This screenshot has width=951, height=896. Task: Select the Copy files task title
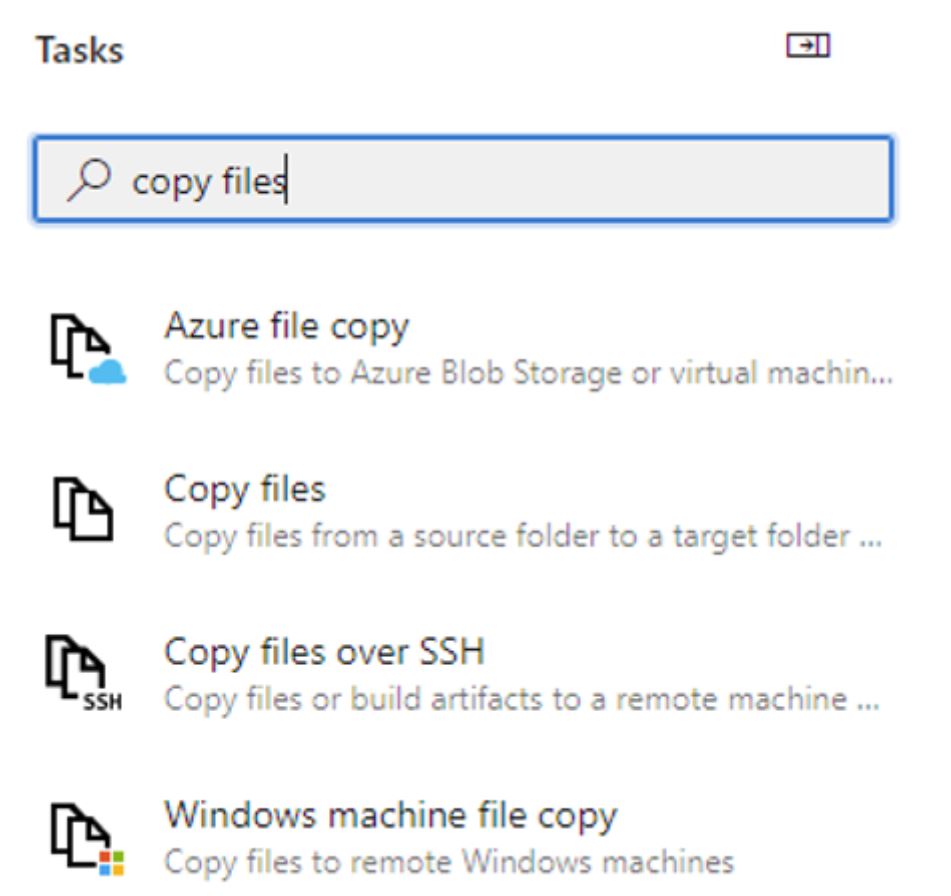245,490
